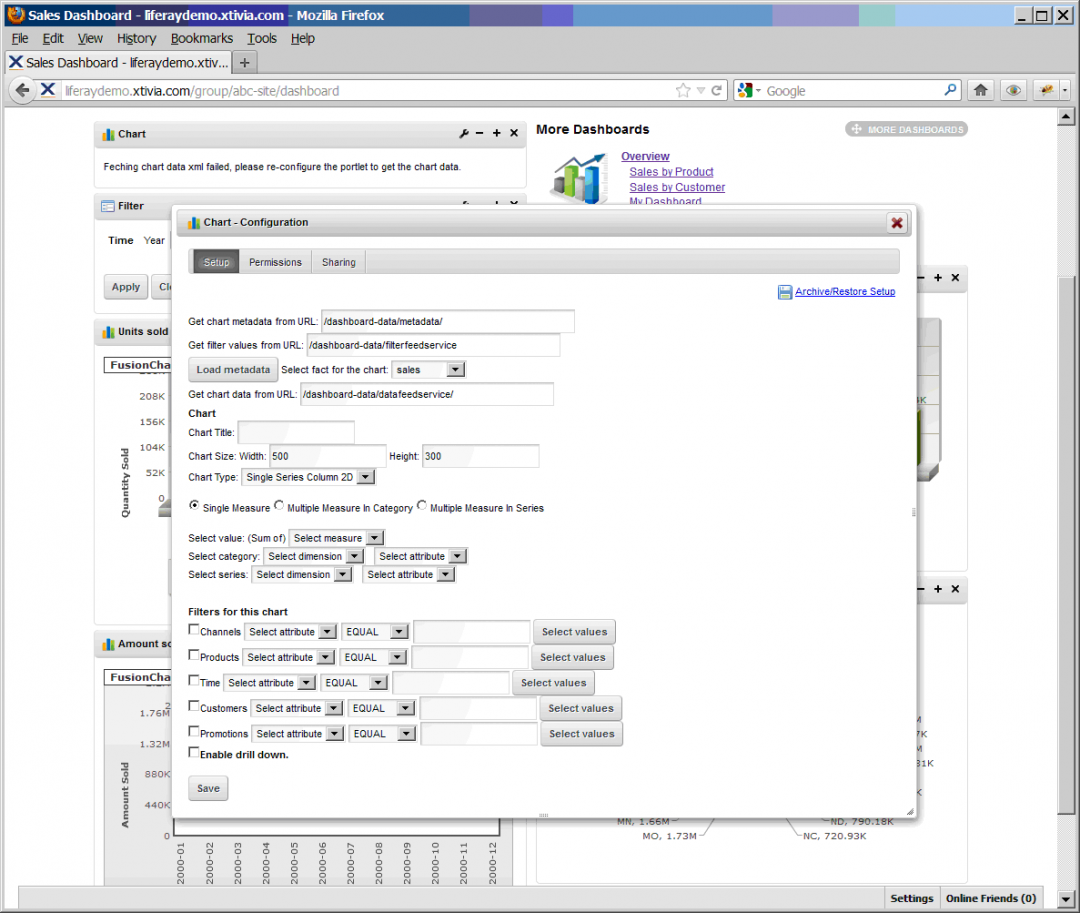Open the Bookmarks menu
The image size is (1080, 913).
click(x=201, y=38)
